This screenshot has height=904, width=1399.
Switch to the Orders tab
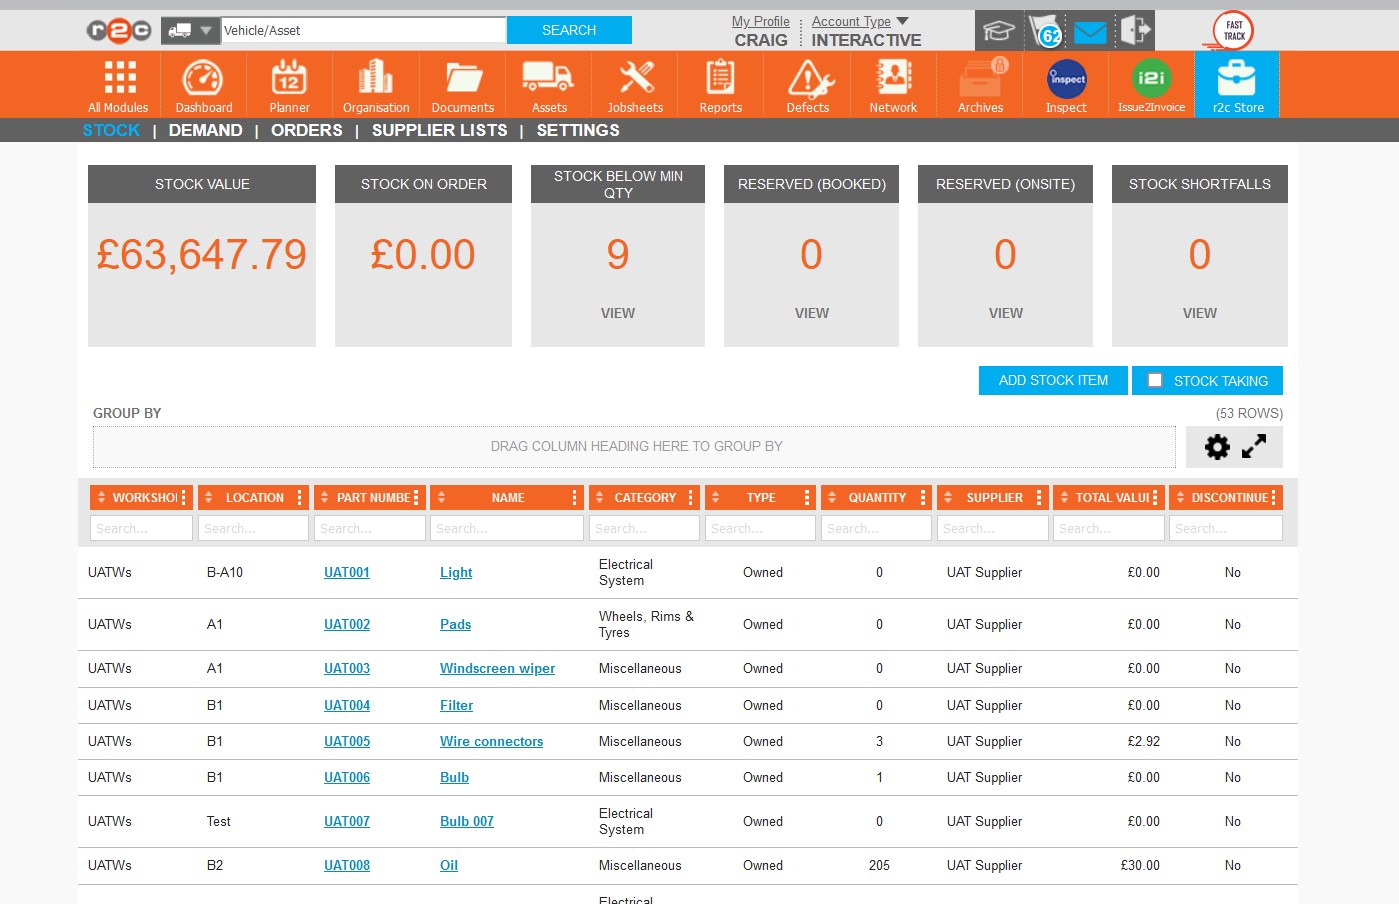click(306, 130)
